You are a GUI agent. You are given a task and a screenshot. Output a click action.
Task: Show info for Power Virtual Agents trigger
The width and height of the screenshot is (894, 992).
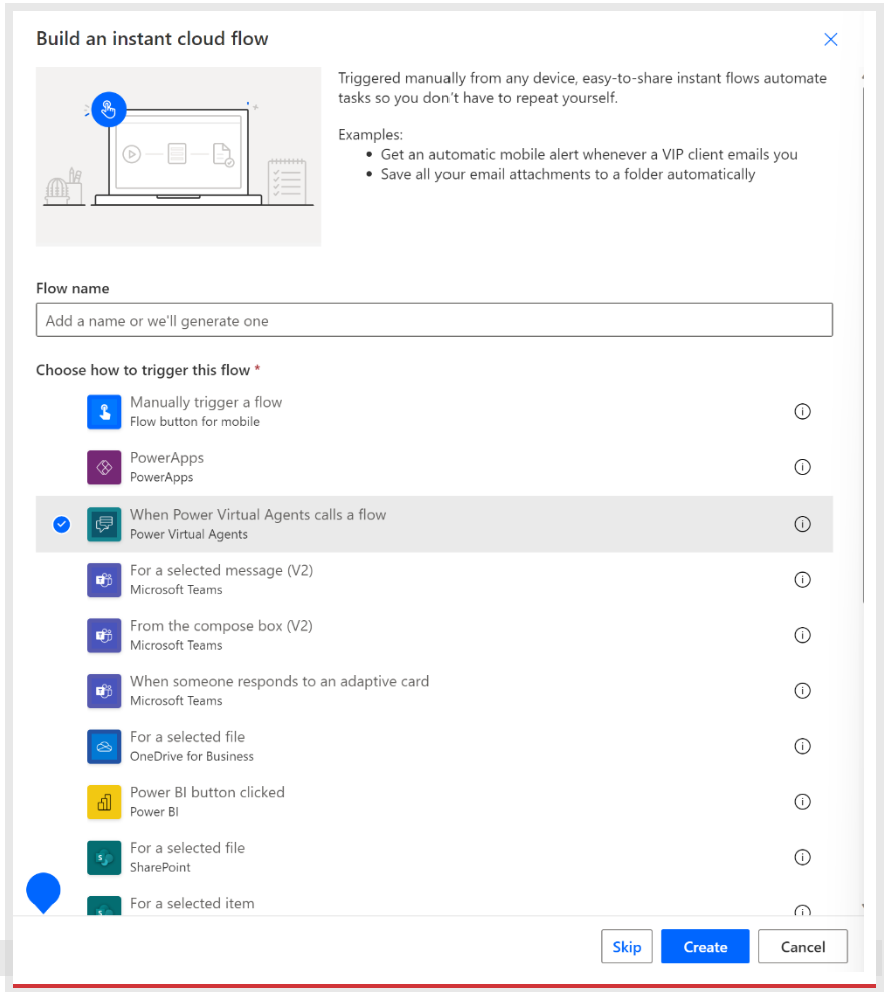click(x=802, y=524)
